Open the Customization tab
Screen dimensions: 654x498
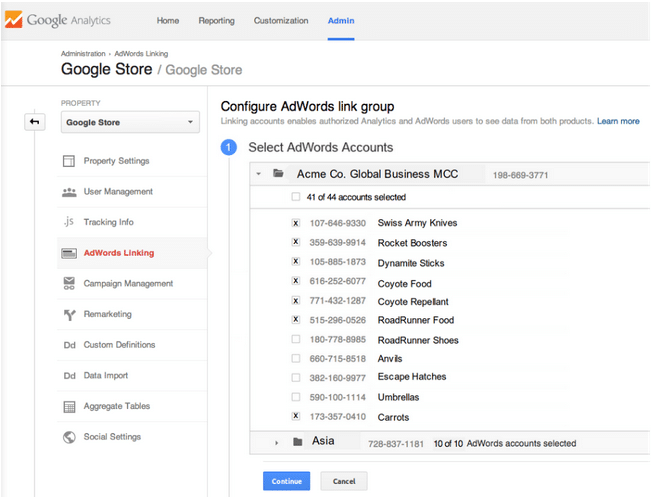point(281,20)
